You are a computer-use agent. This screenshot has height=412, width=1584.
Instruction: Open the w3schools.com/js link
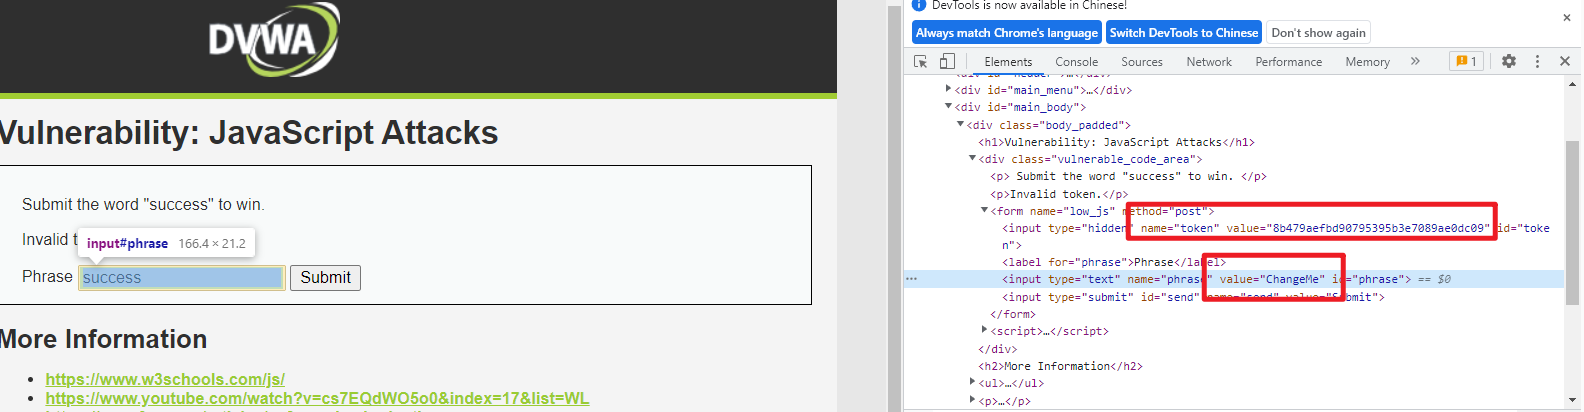click(165, 380)
